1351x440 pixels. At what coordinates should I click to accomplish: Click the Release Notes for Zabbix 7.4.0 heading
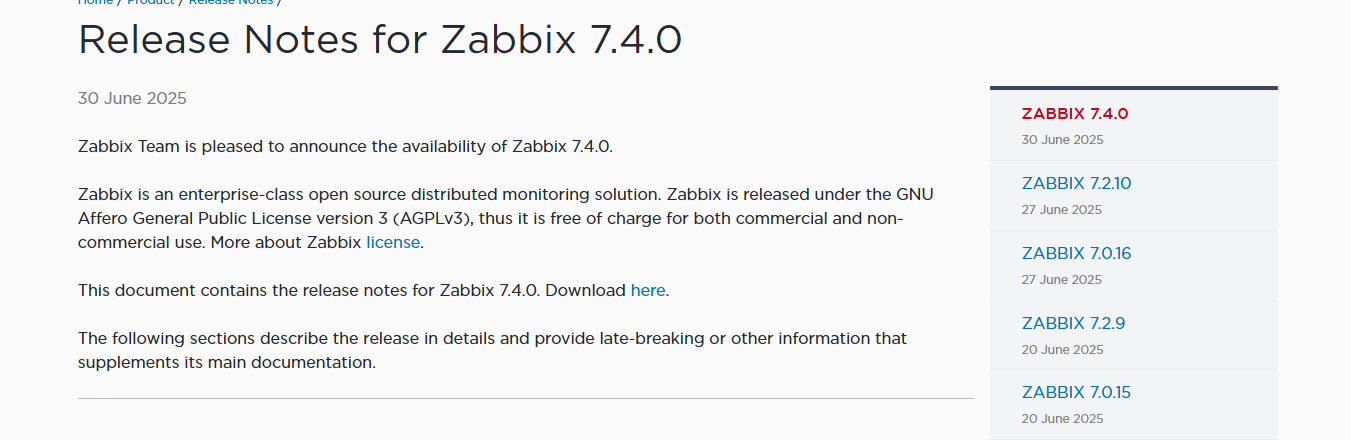pyautogui.click(x=380, y=40)
